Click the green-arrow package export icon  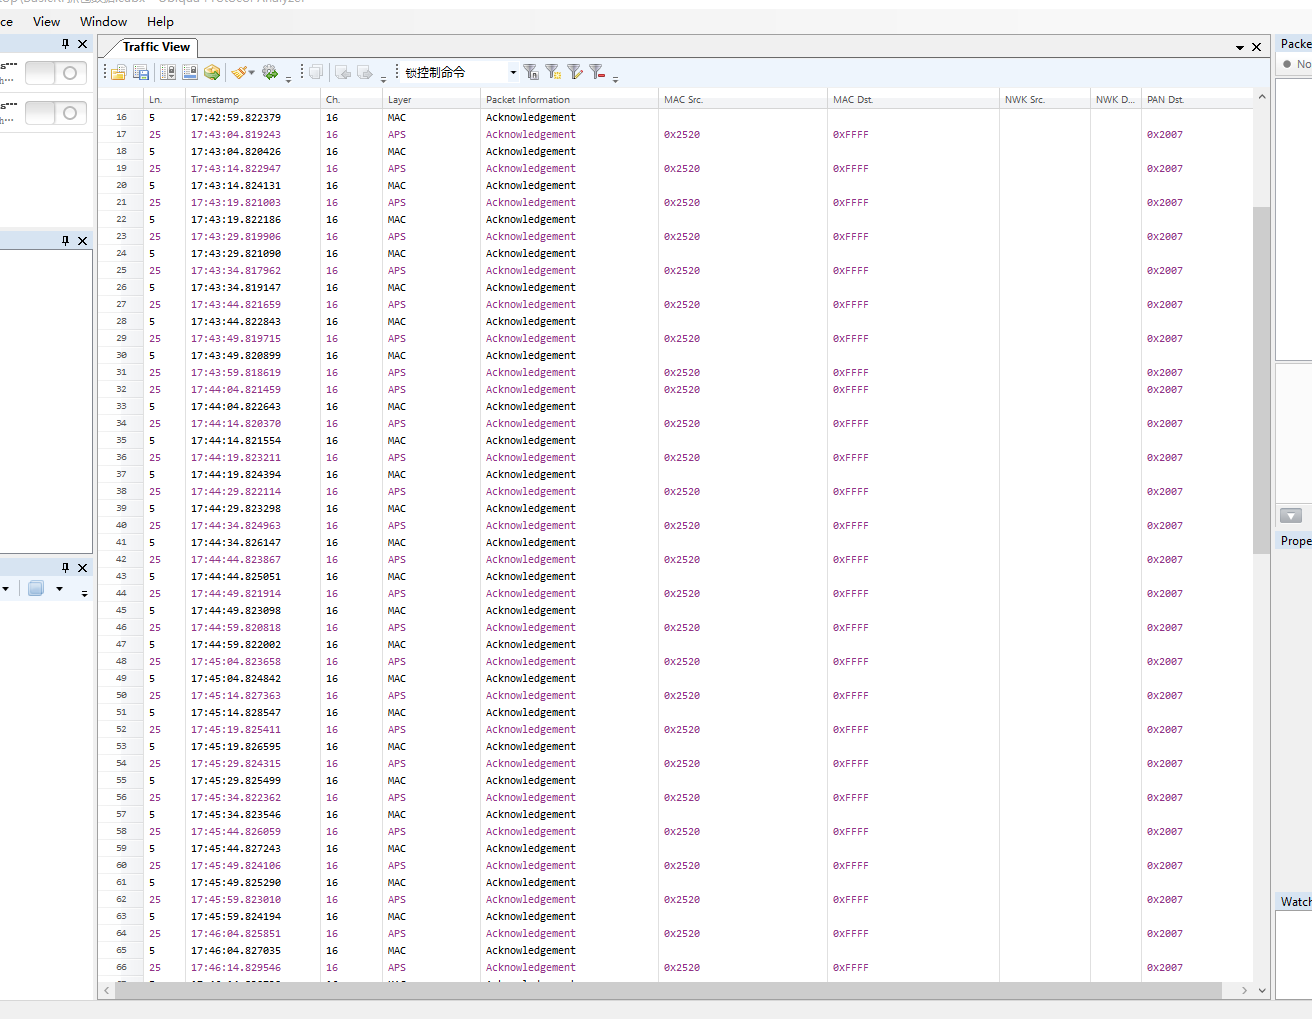click(x=212, y=72)
